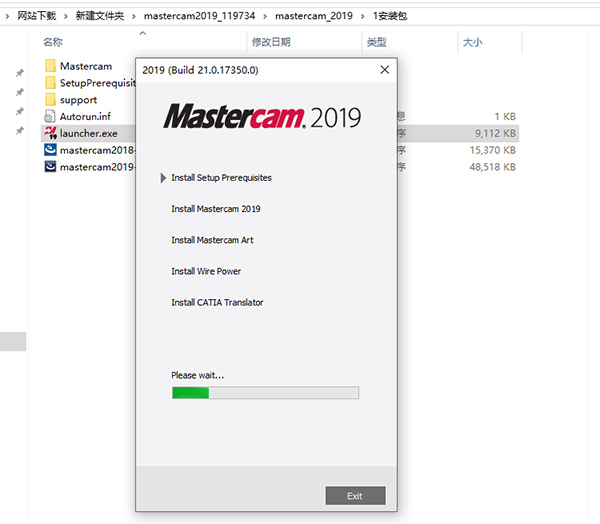
Task: Sort files by 名称 column header
Action: tap(52, 42)
